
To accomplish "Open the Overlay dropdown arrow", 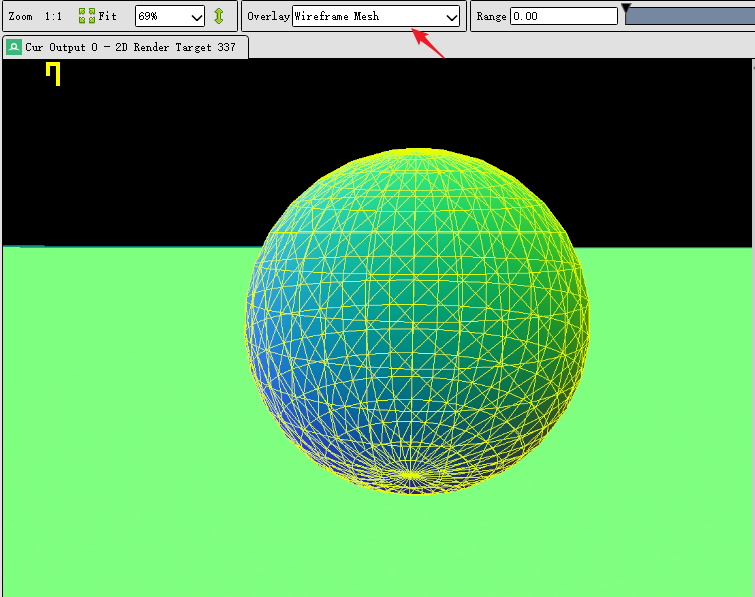I will point(451,17).
